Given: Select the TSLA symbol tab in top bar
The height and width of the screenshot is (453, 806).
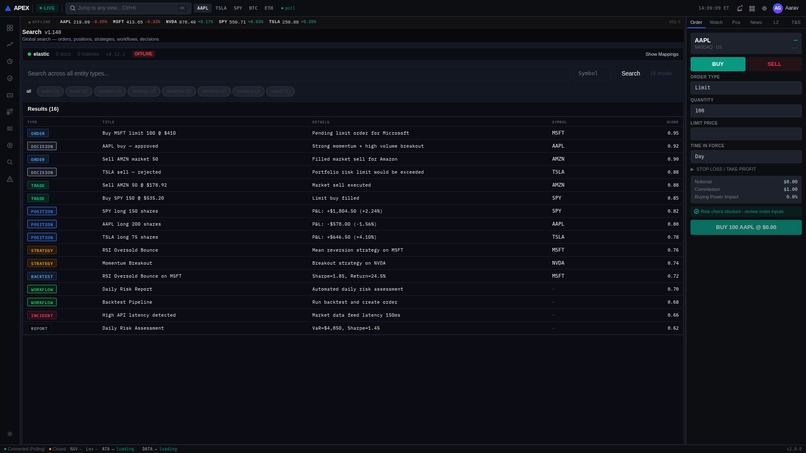Looking at the screenshot, I should tap(221, 8).
